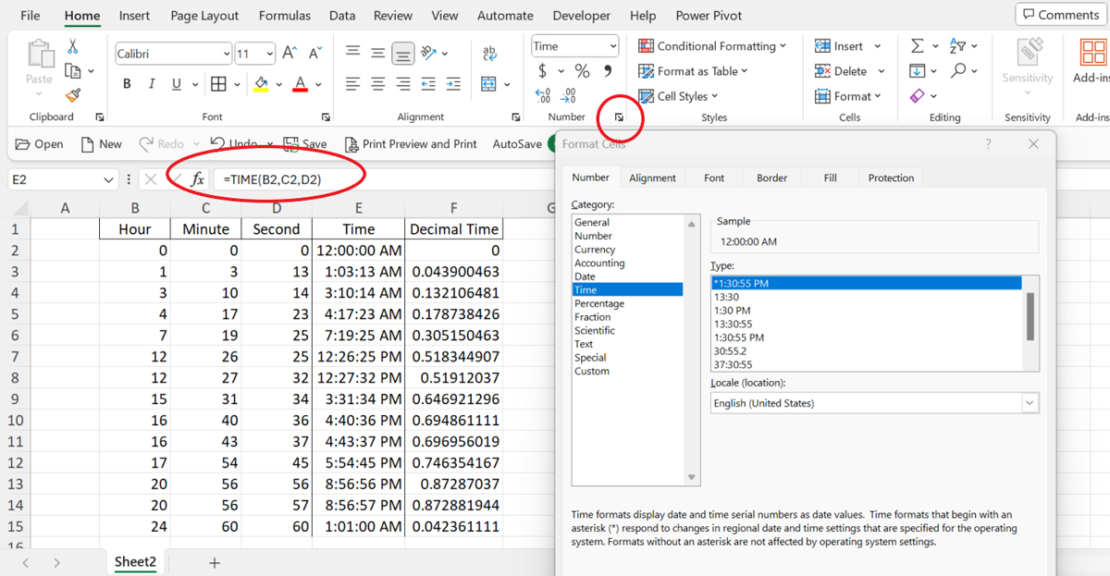Click the AutoSum sigma icon
Screen dimensions: 1110x576
[917, 46]
